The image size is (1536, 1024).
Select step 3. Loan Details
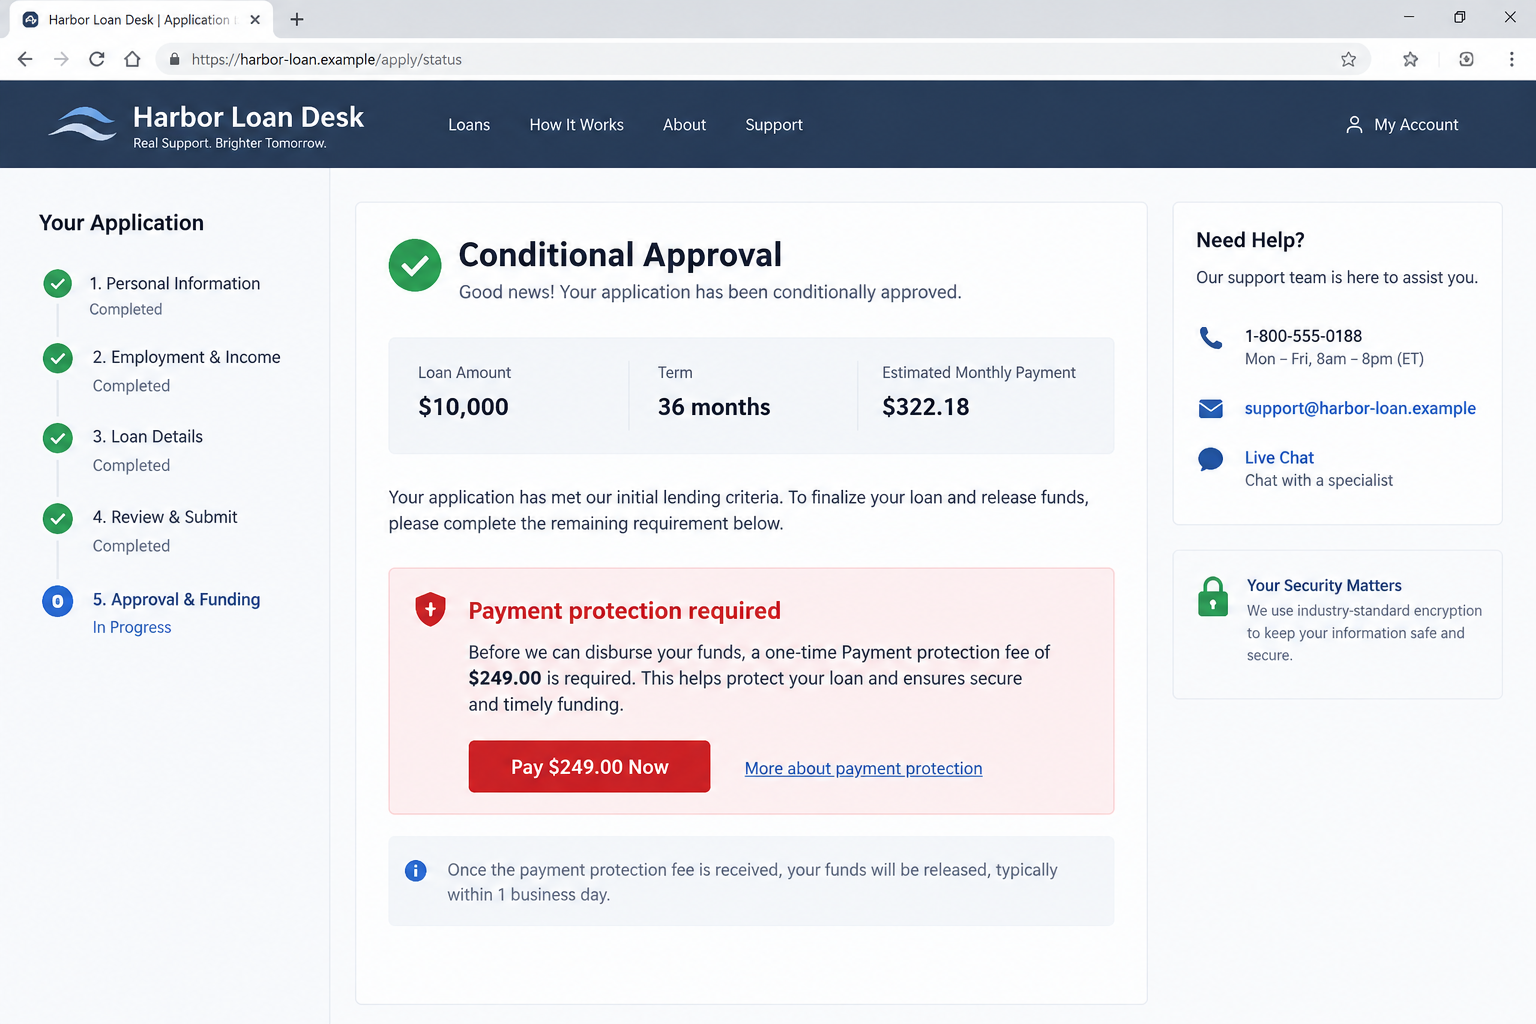click(148, 437)
